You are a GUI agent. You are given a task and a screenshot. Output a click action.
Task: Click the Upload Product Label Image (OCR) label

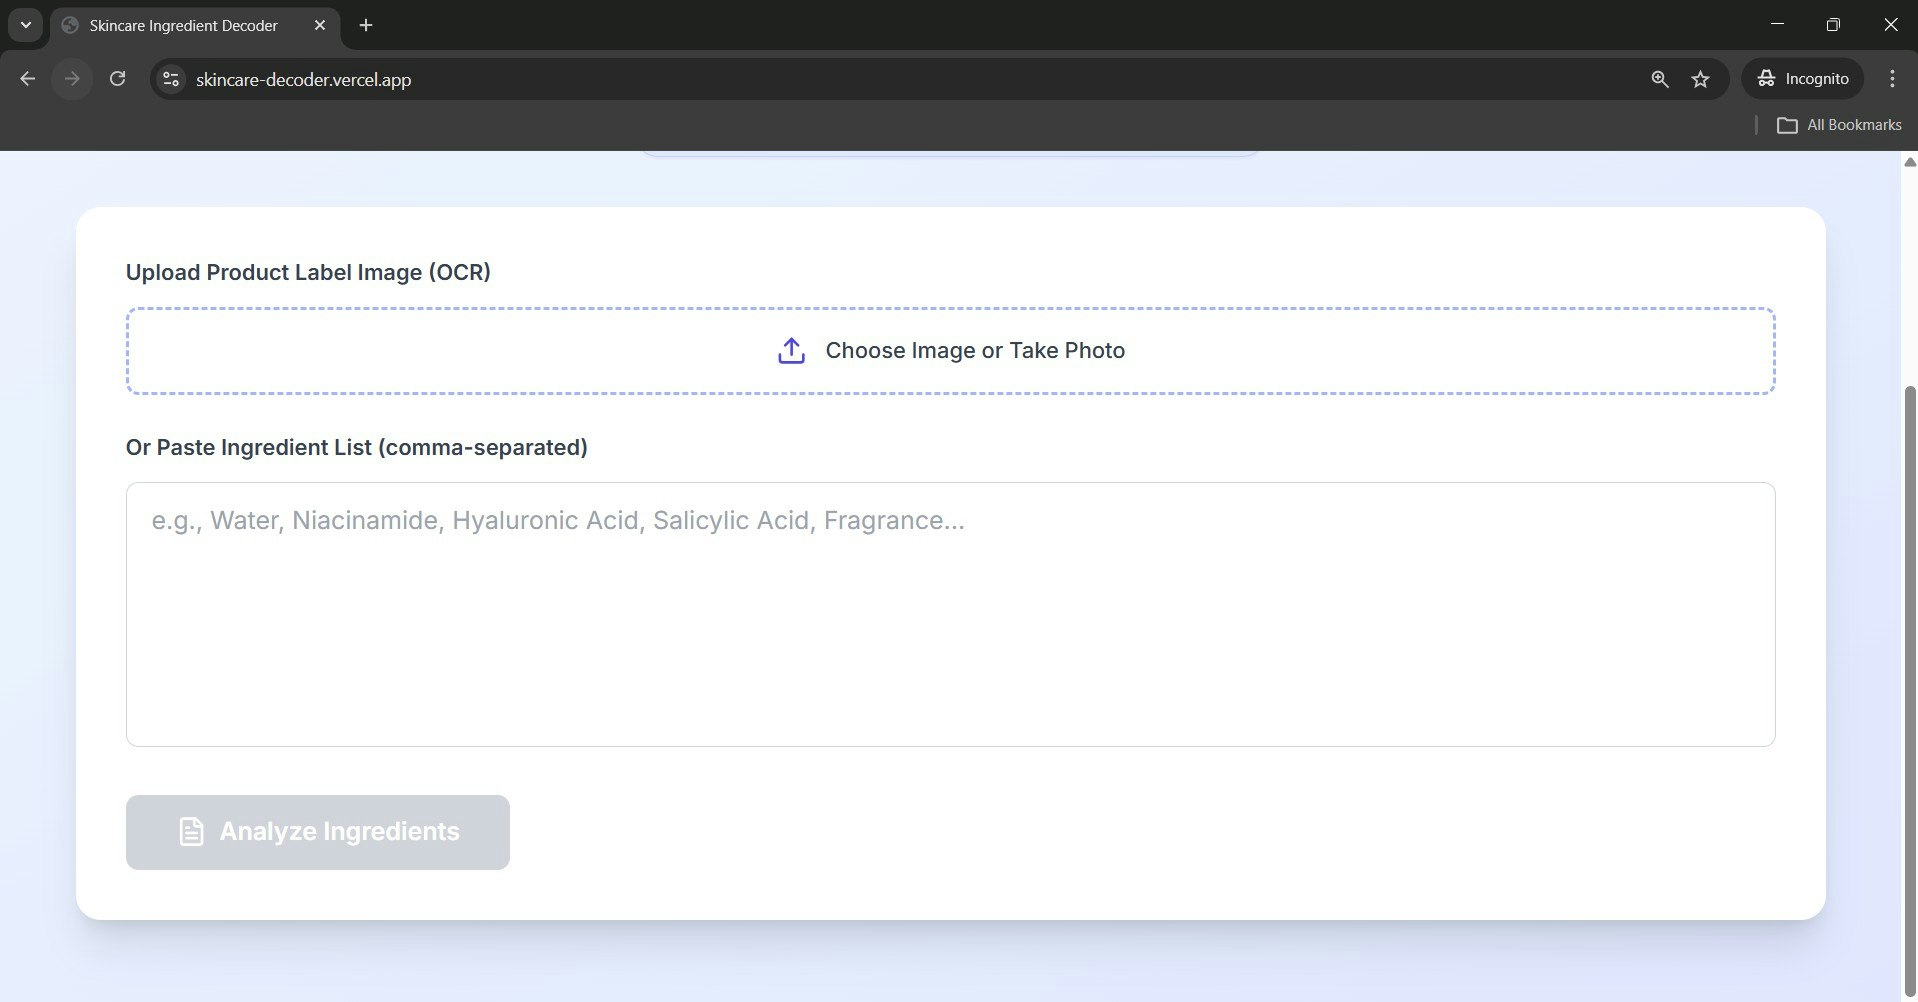tap(308, 272)
